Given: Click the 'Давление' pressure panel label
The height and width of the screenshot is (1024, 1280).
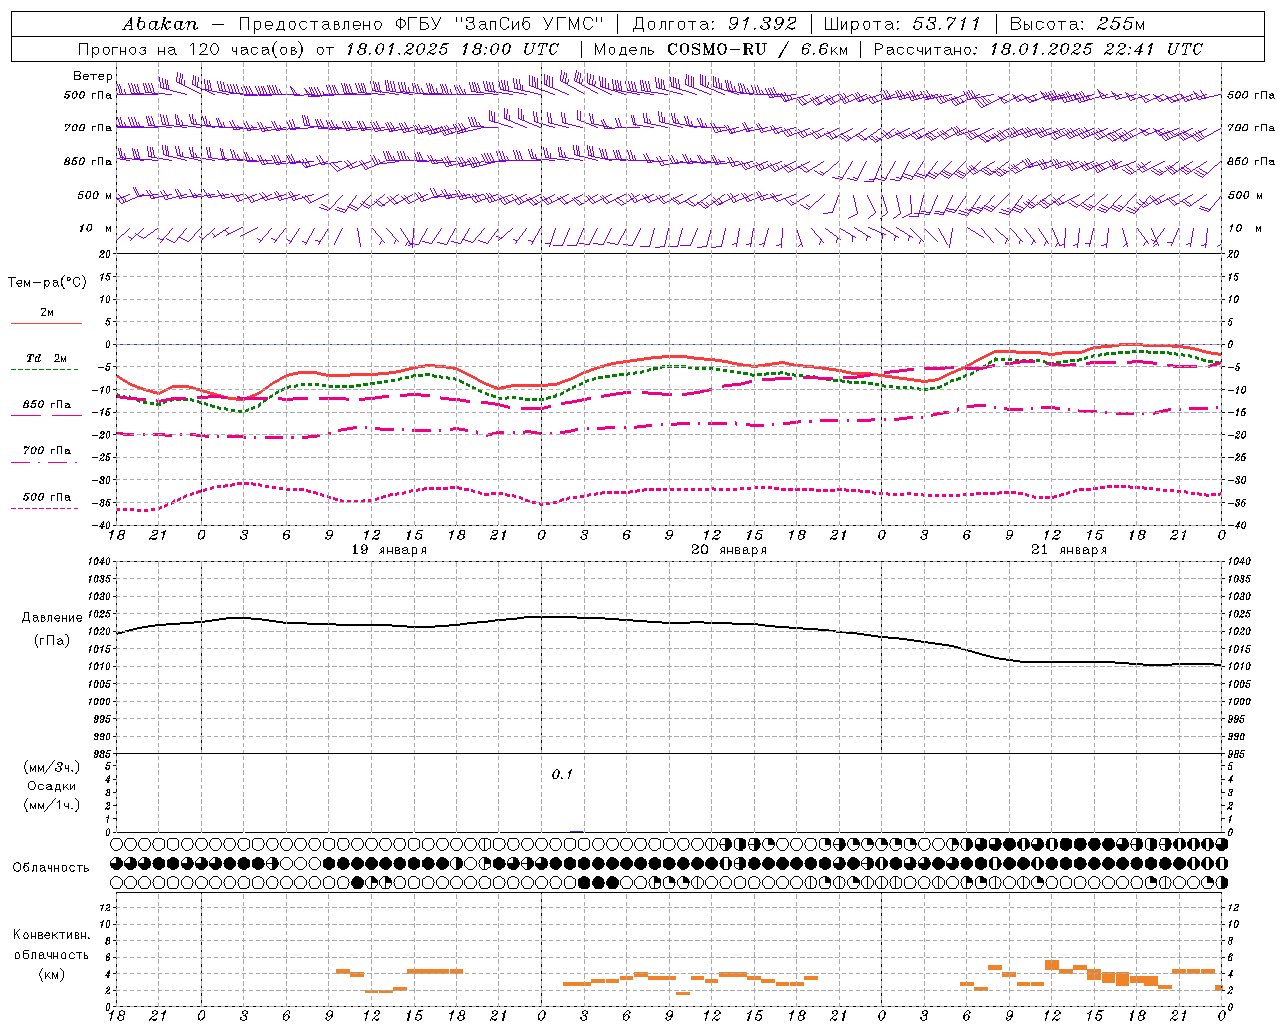Looking at the screenshot, I should click(52, 618).
